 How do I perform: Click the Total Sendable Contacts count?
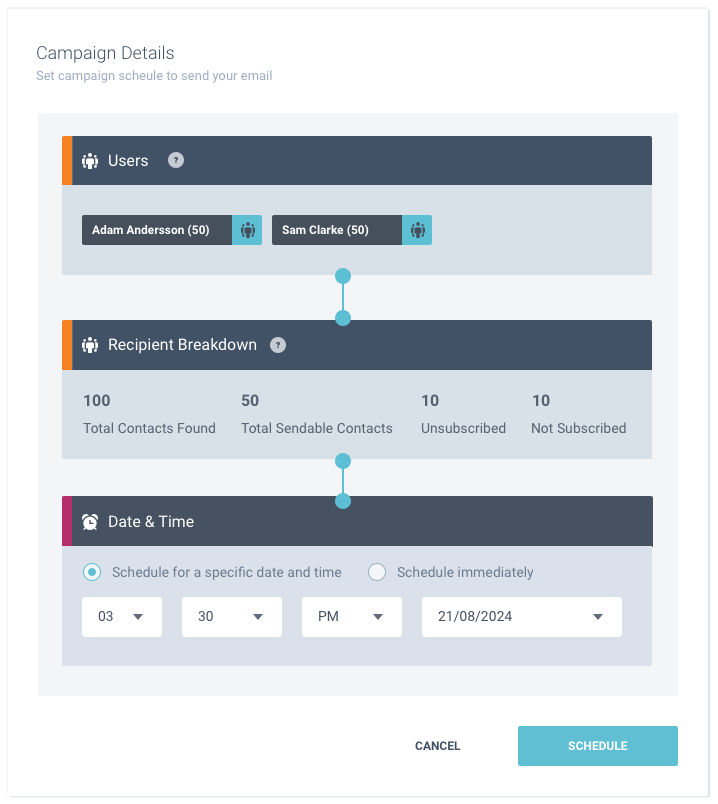point(250,400)
